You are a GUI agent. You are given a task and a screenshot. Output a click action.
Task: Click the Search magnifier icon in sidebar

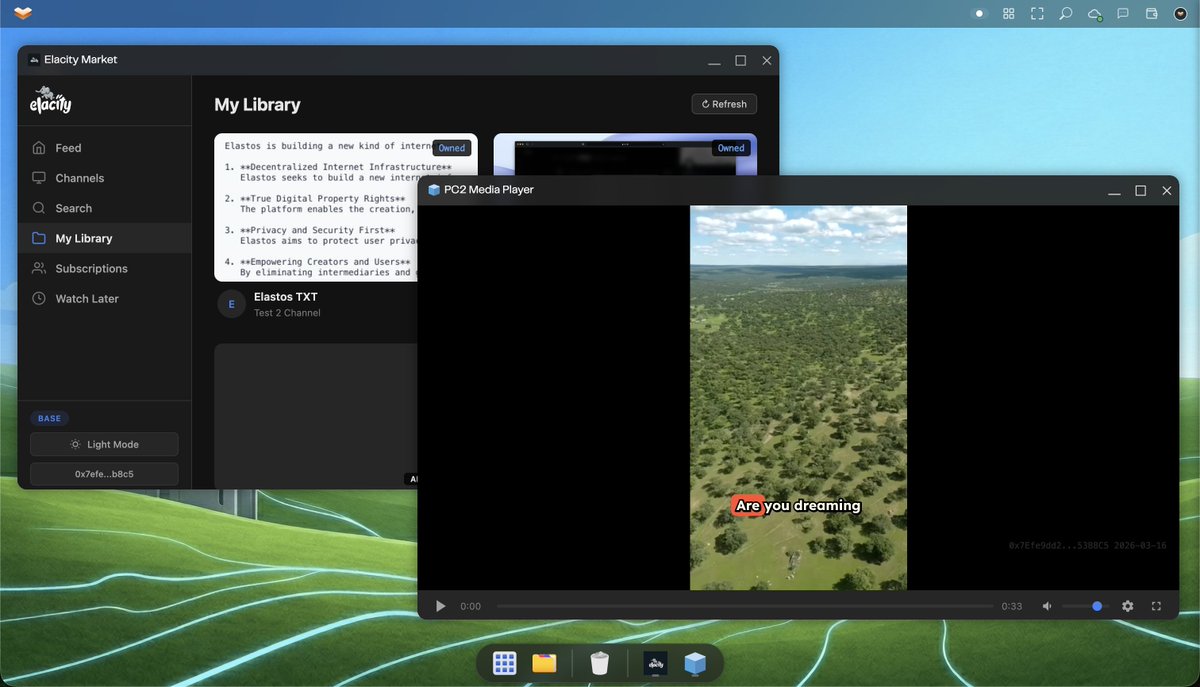[x=39, y=208]
